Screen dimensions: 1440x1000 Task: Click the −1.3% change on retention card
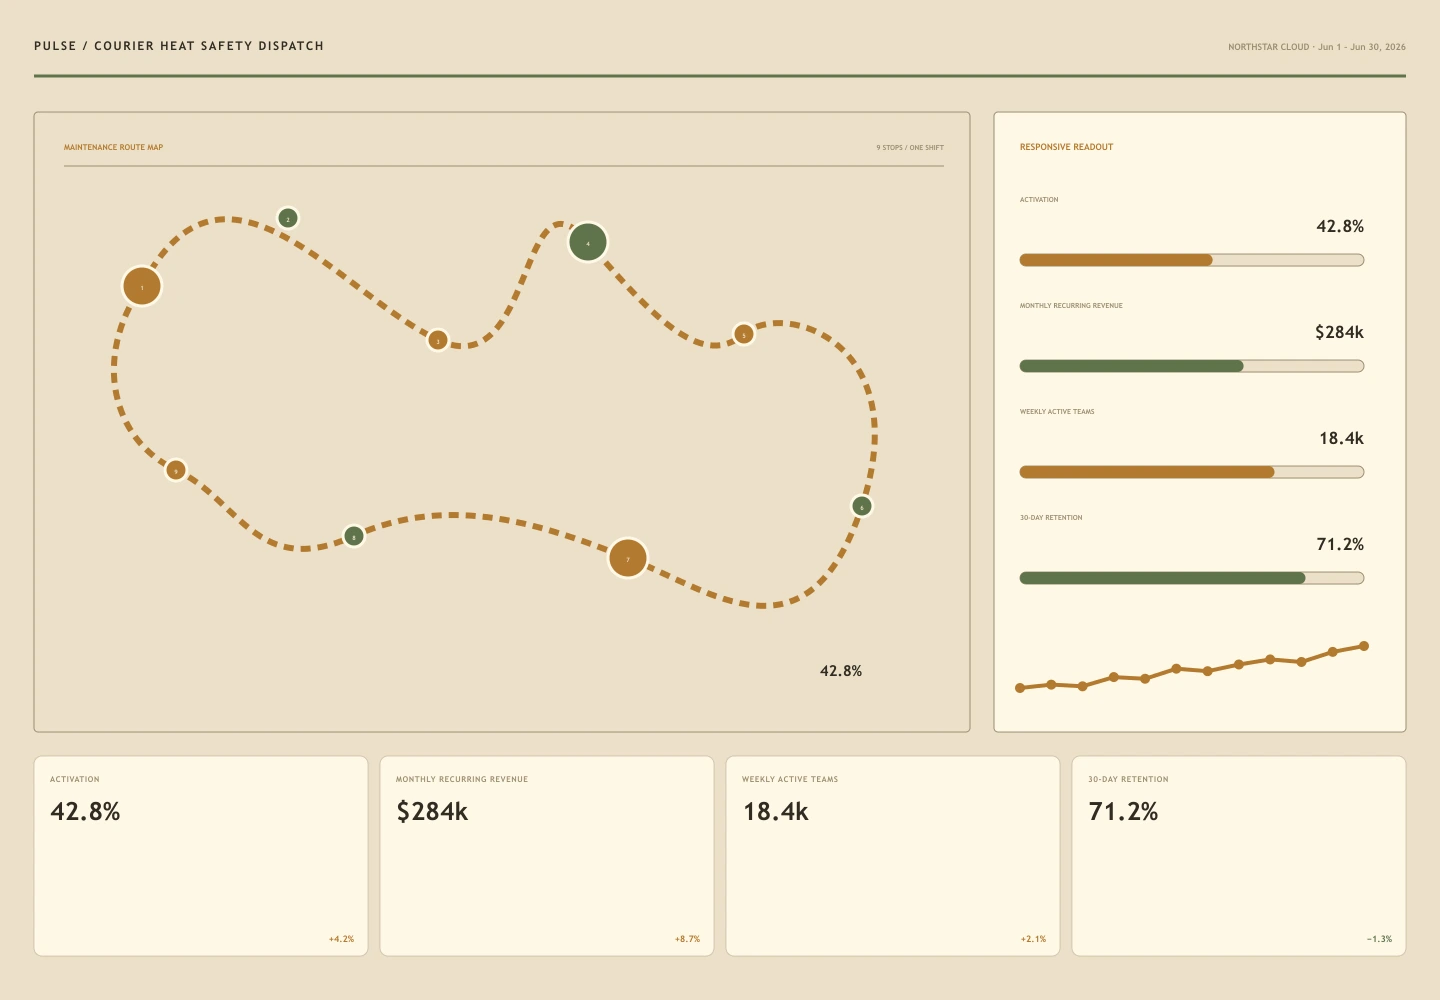coord(1379,939)
